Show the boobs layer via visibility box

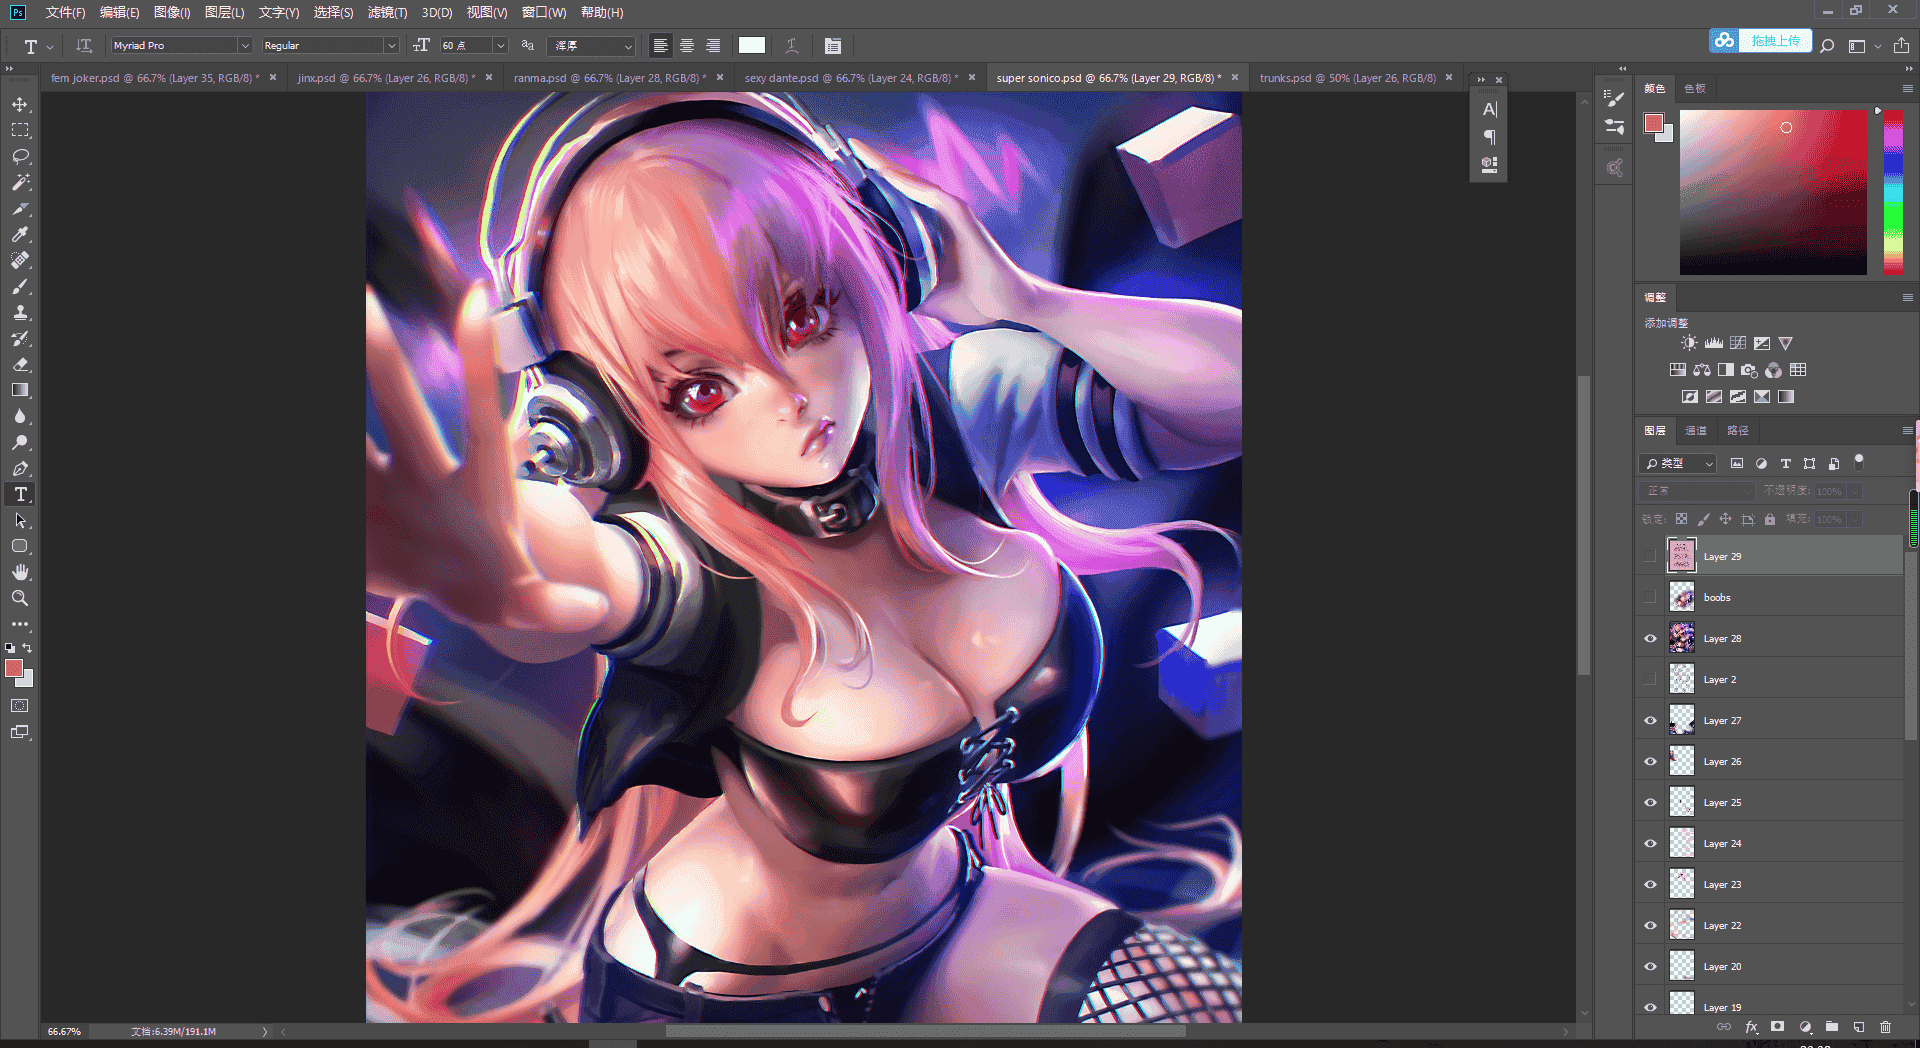(1650, 597)
